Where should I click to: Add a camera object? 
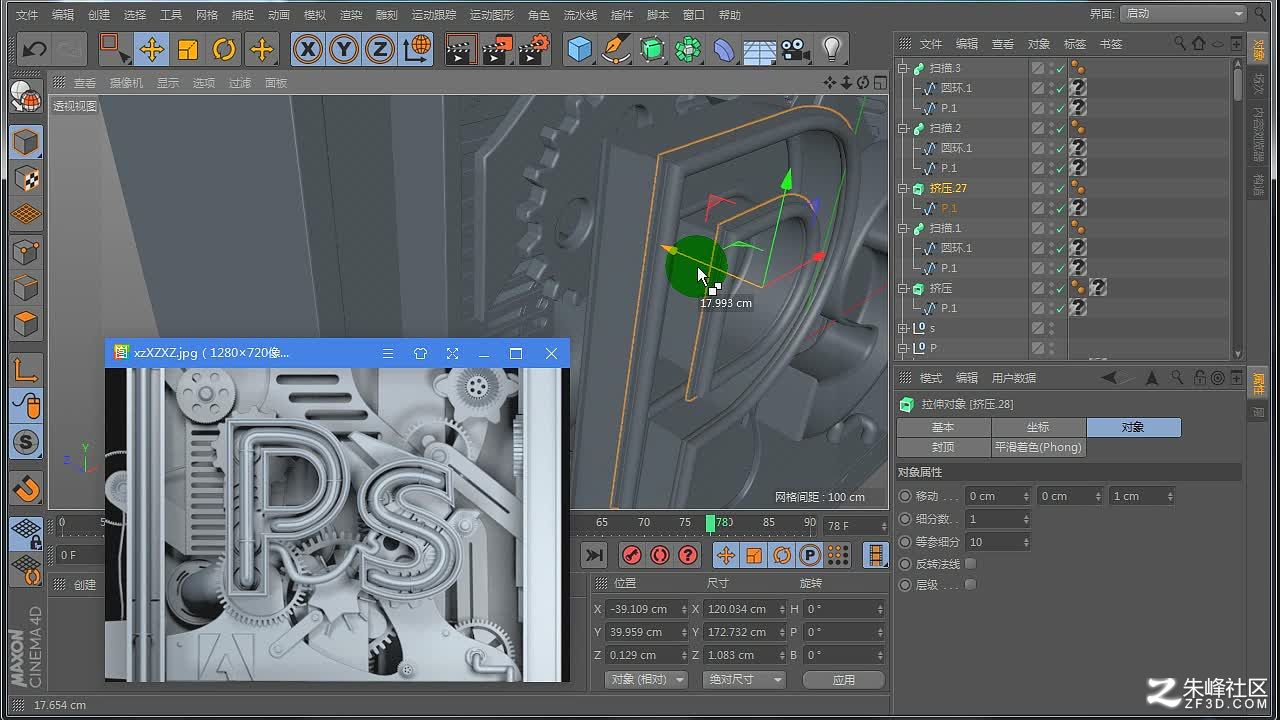click(x=795, y=49)
